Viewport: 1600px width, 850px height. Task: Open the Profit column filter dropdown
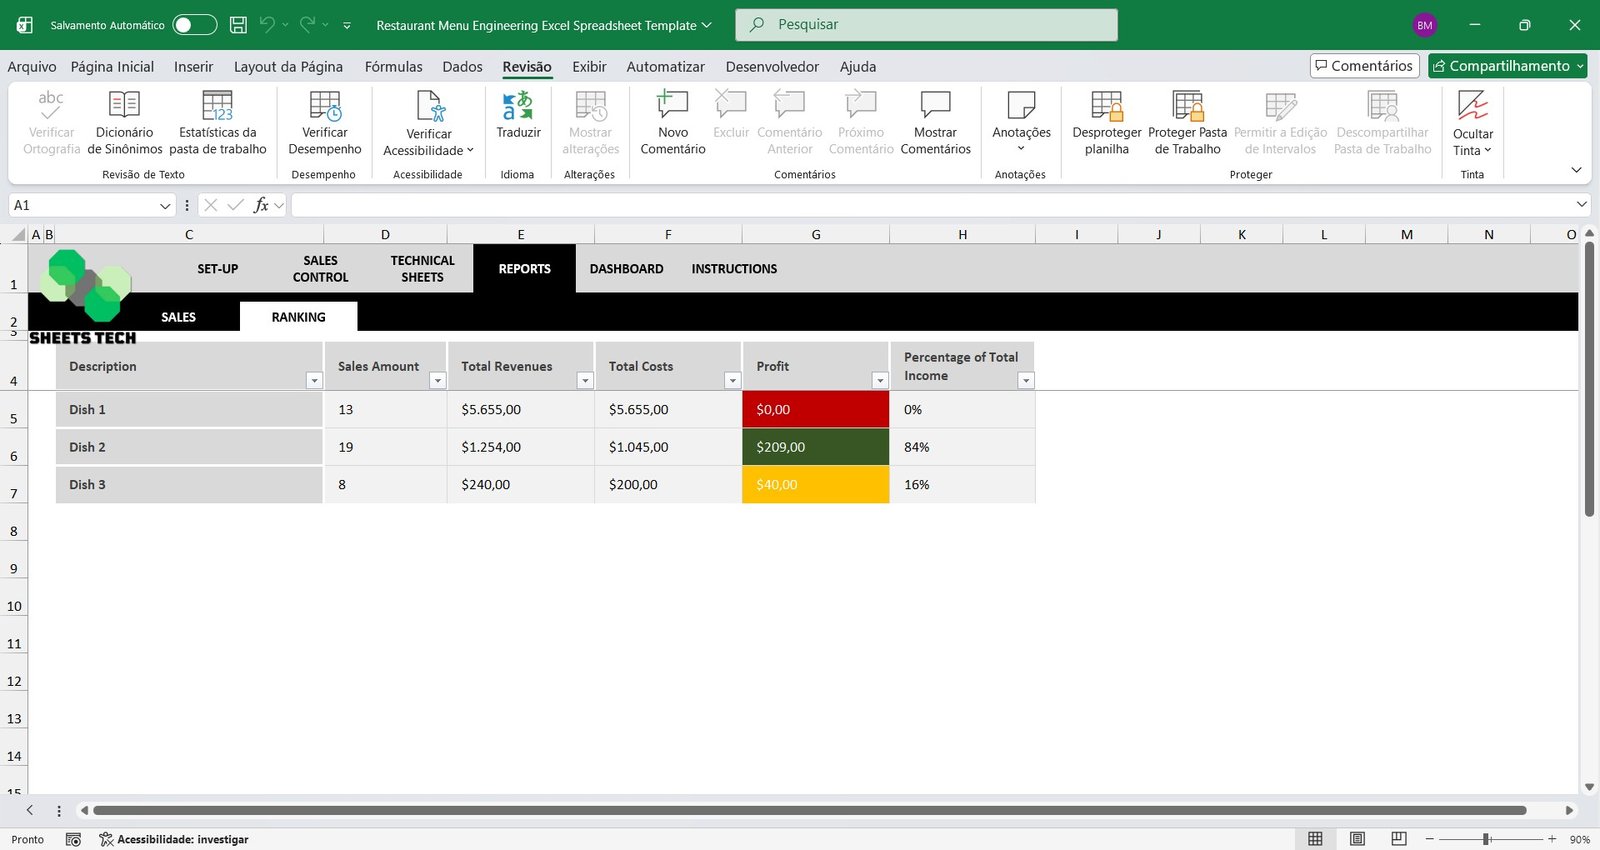click(x=880, y=381)
